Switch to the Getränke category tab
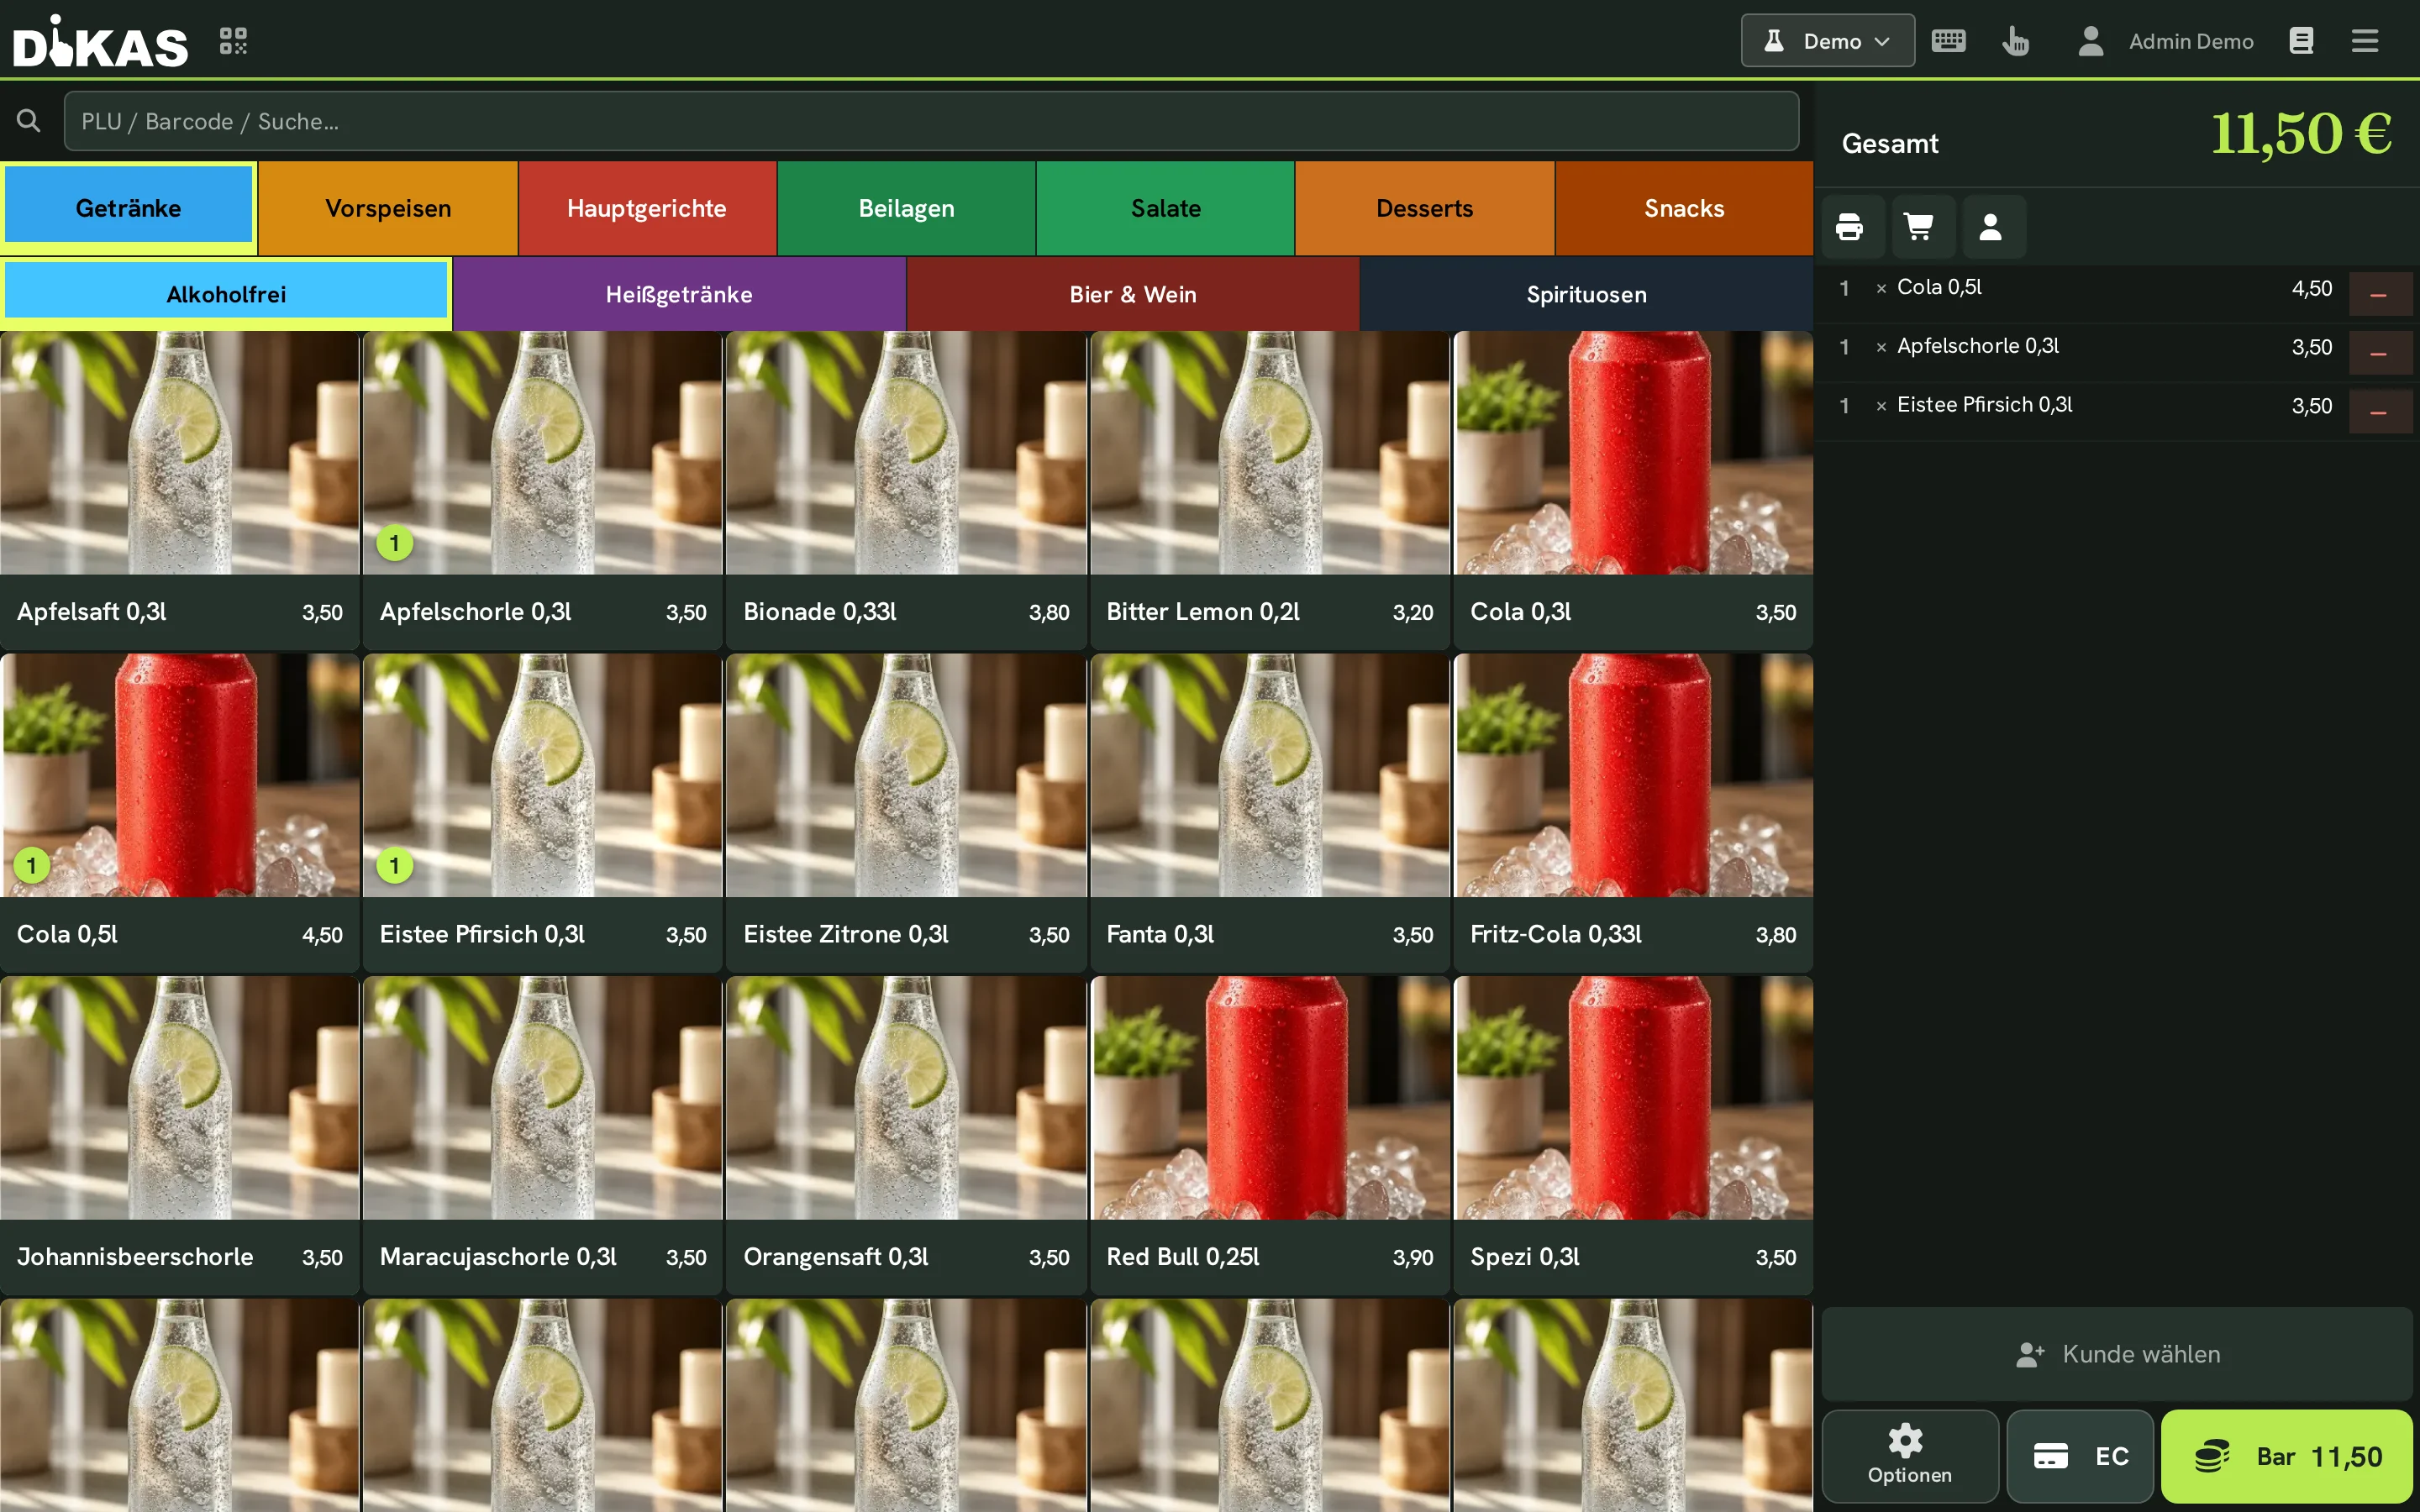Screen dimensions: 2420x1512 [129, 208]
